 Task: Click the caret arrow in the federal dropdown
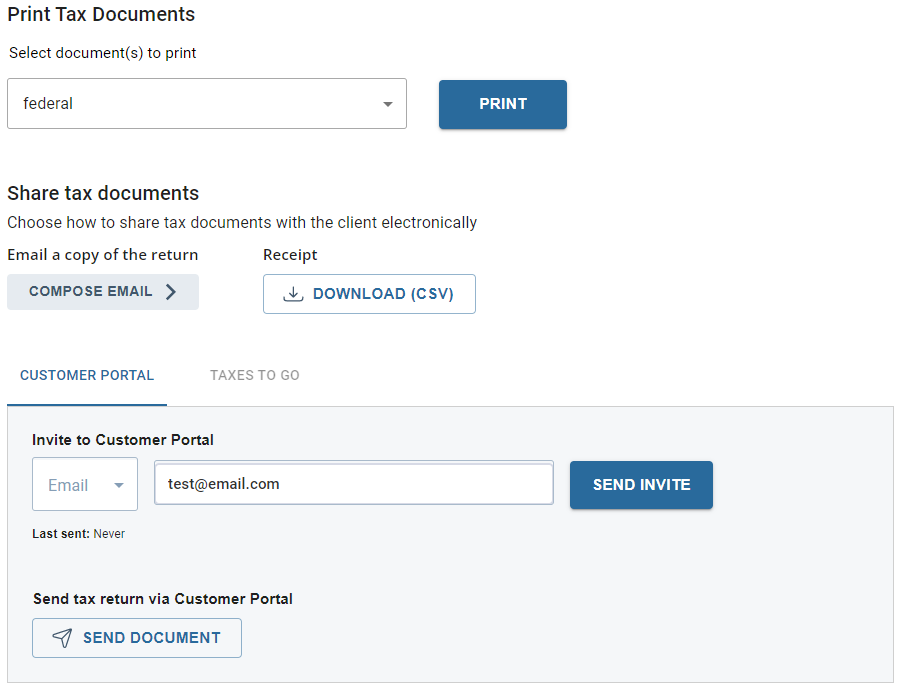click(x=388, y=104)
